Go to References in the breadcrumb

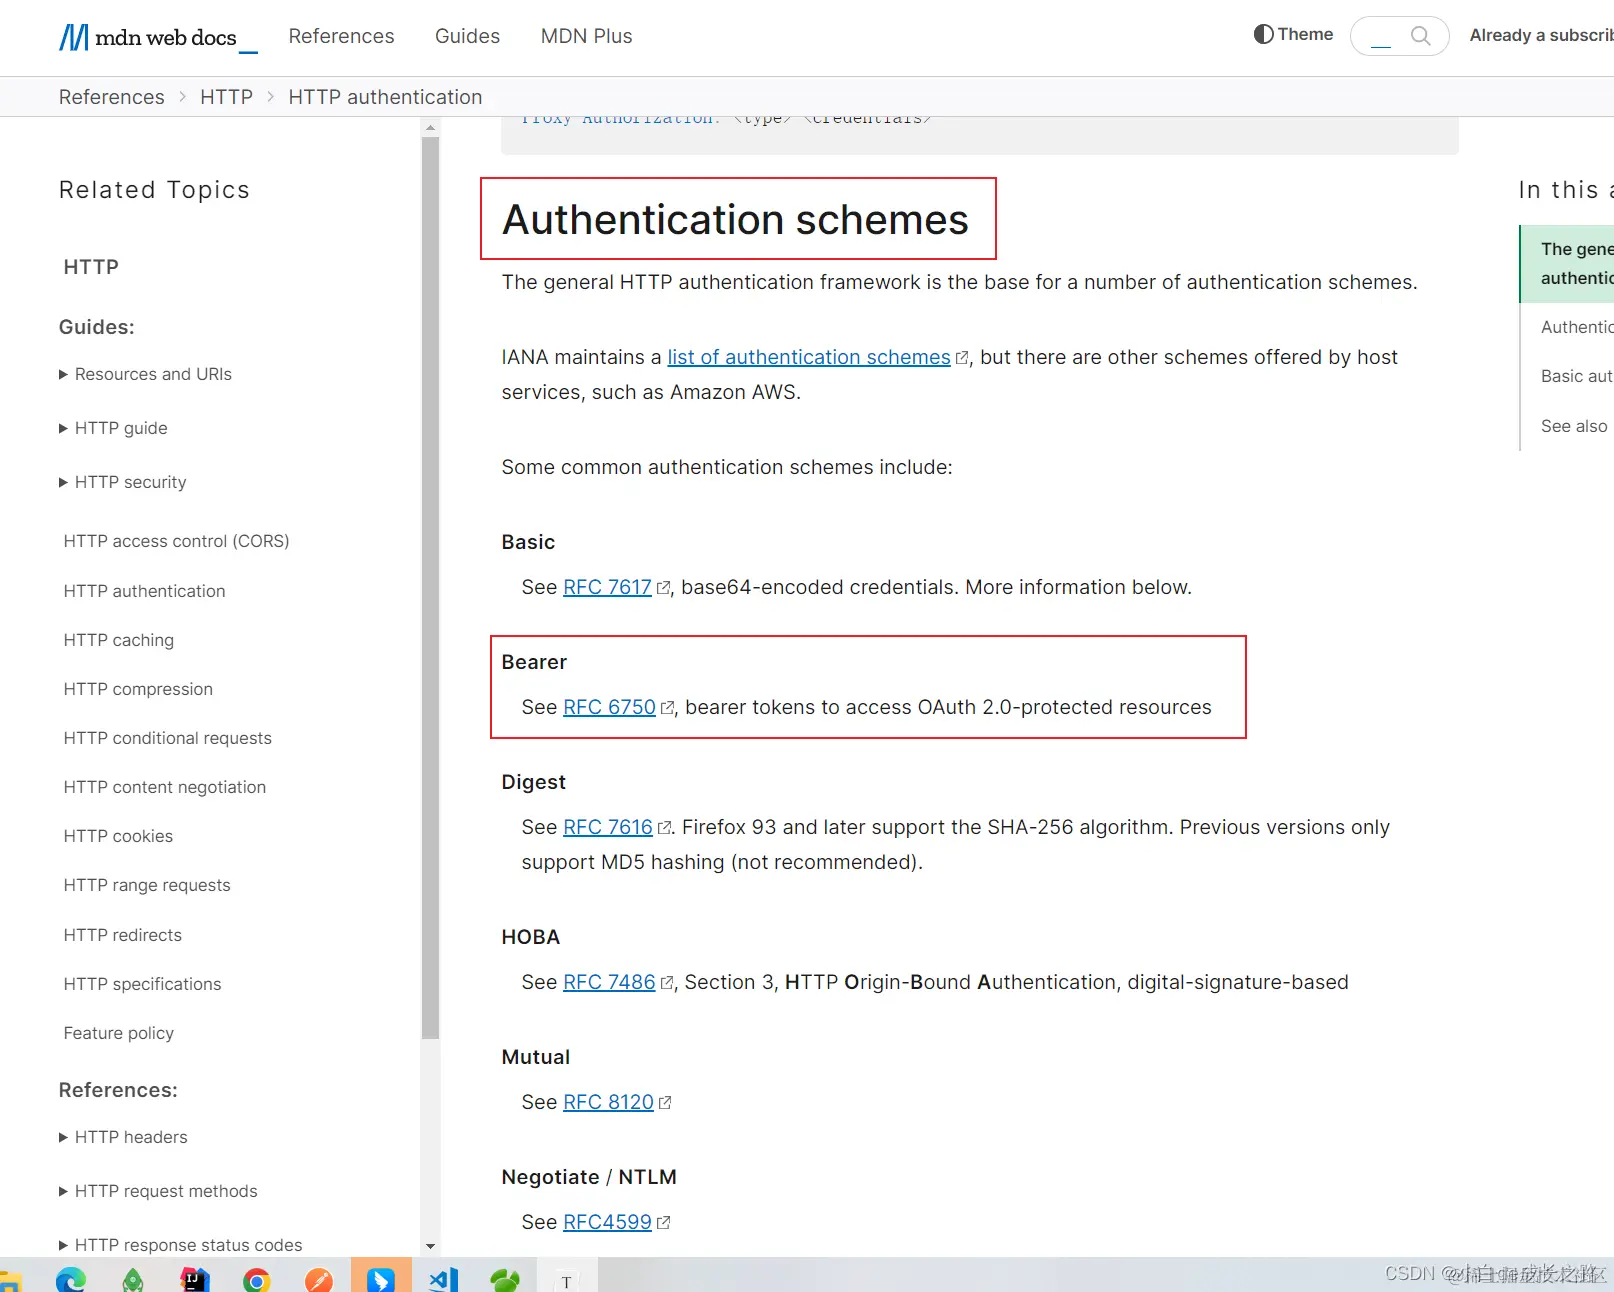point(112,97)
